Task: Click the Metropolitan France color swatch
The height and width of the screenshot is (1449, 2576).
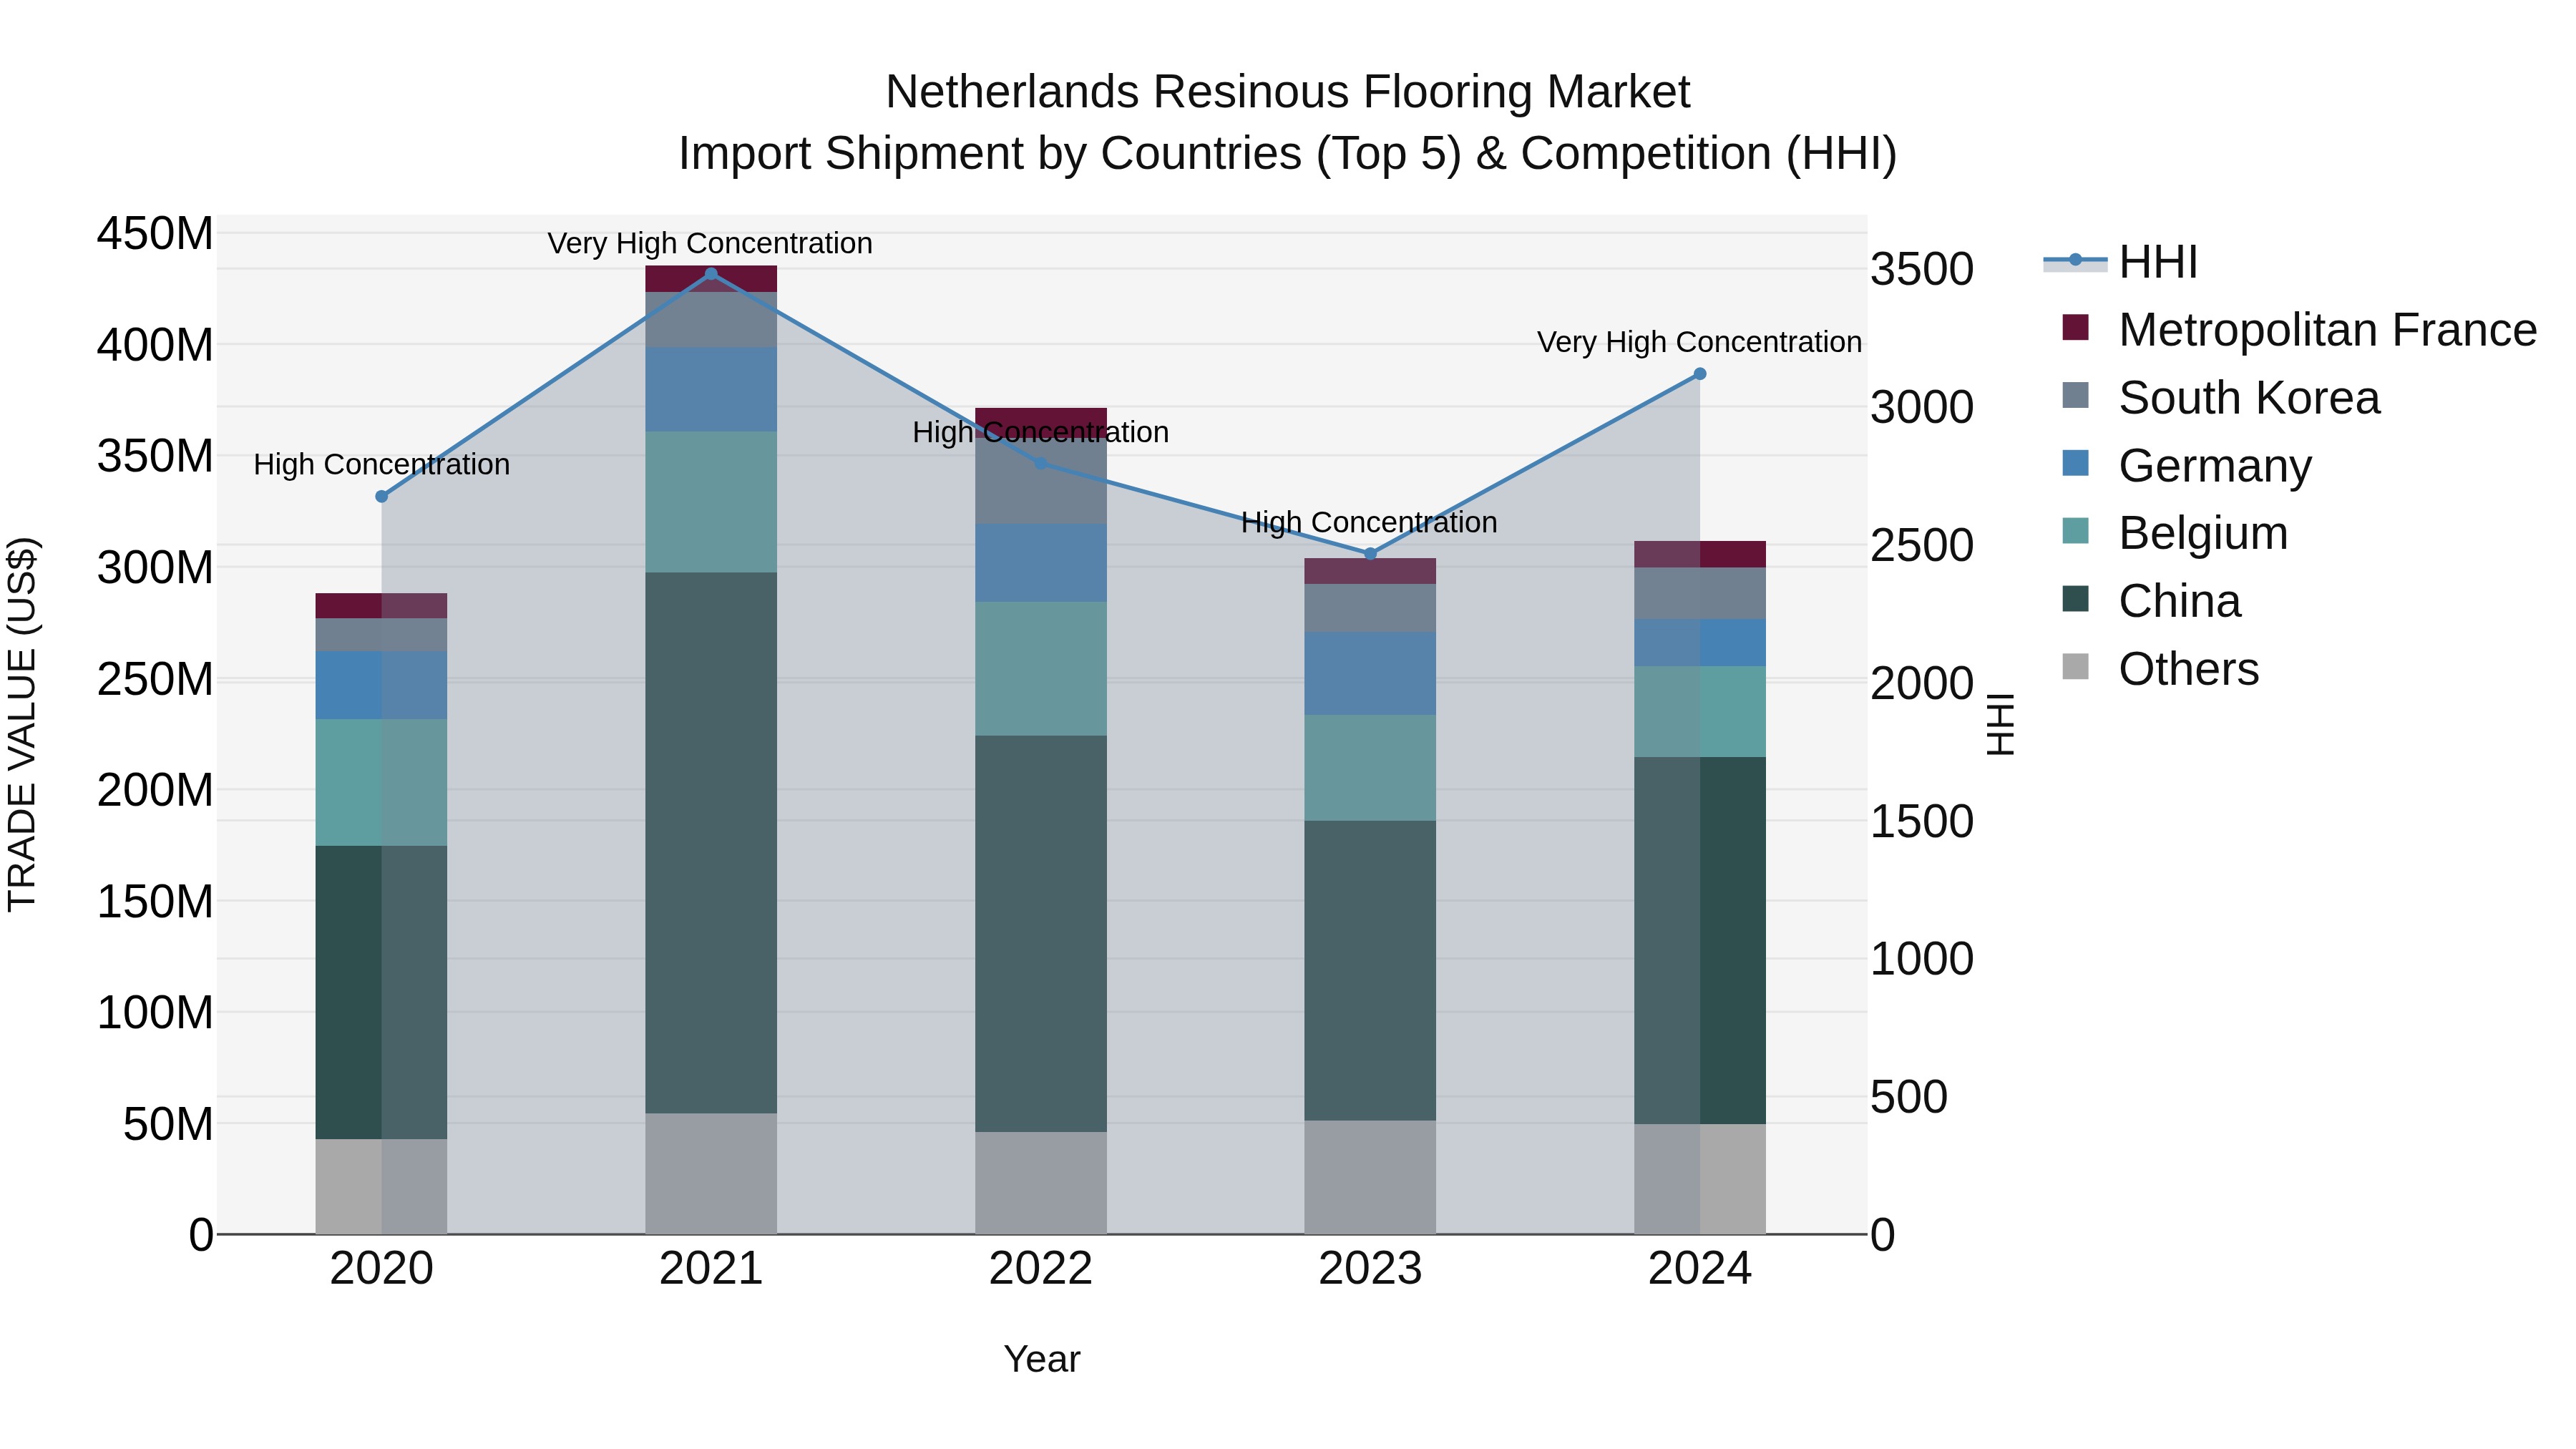Action: coord(2076,327)
